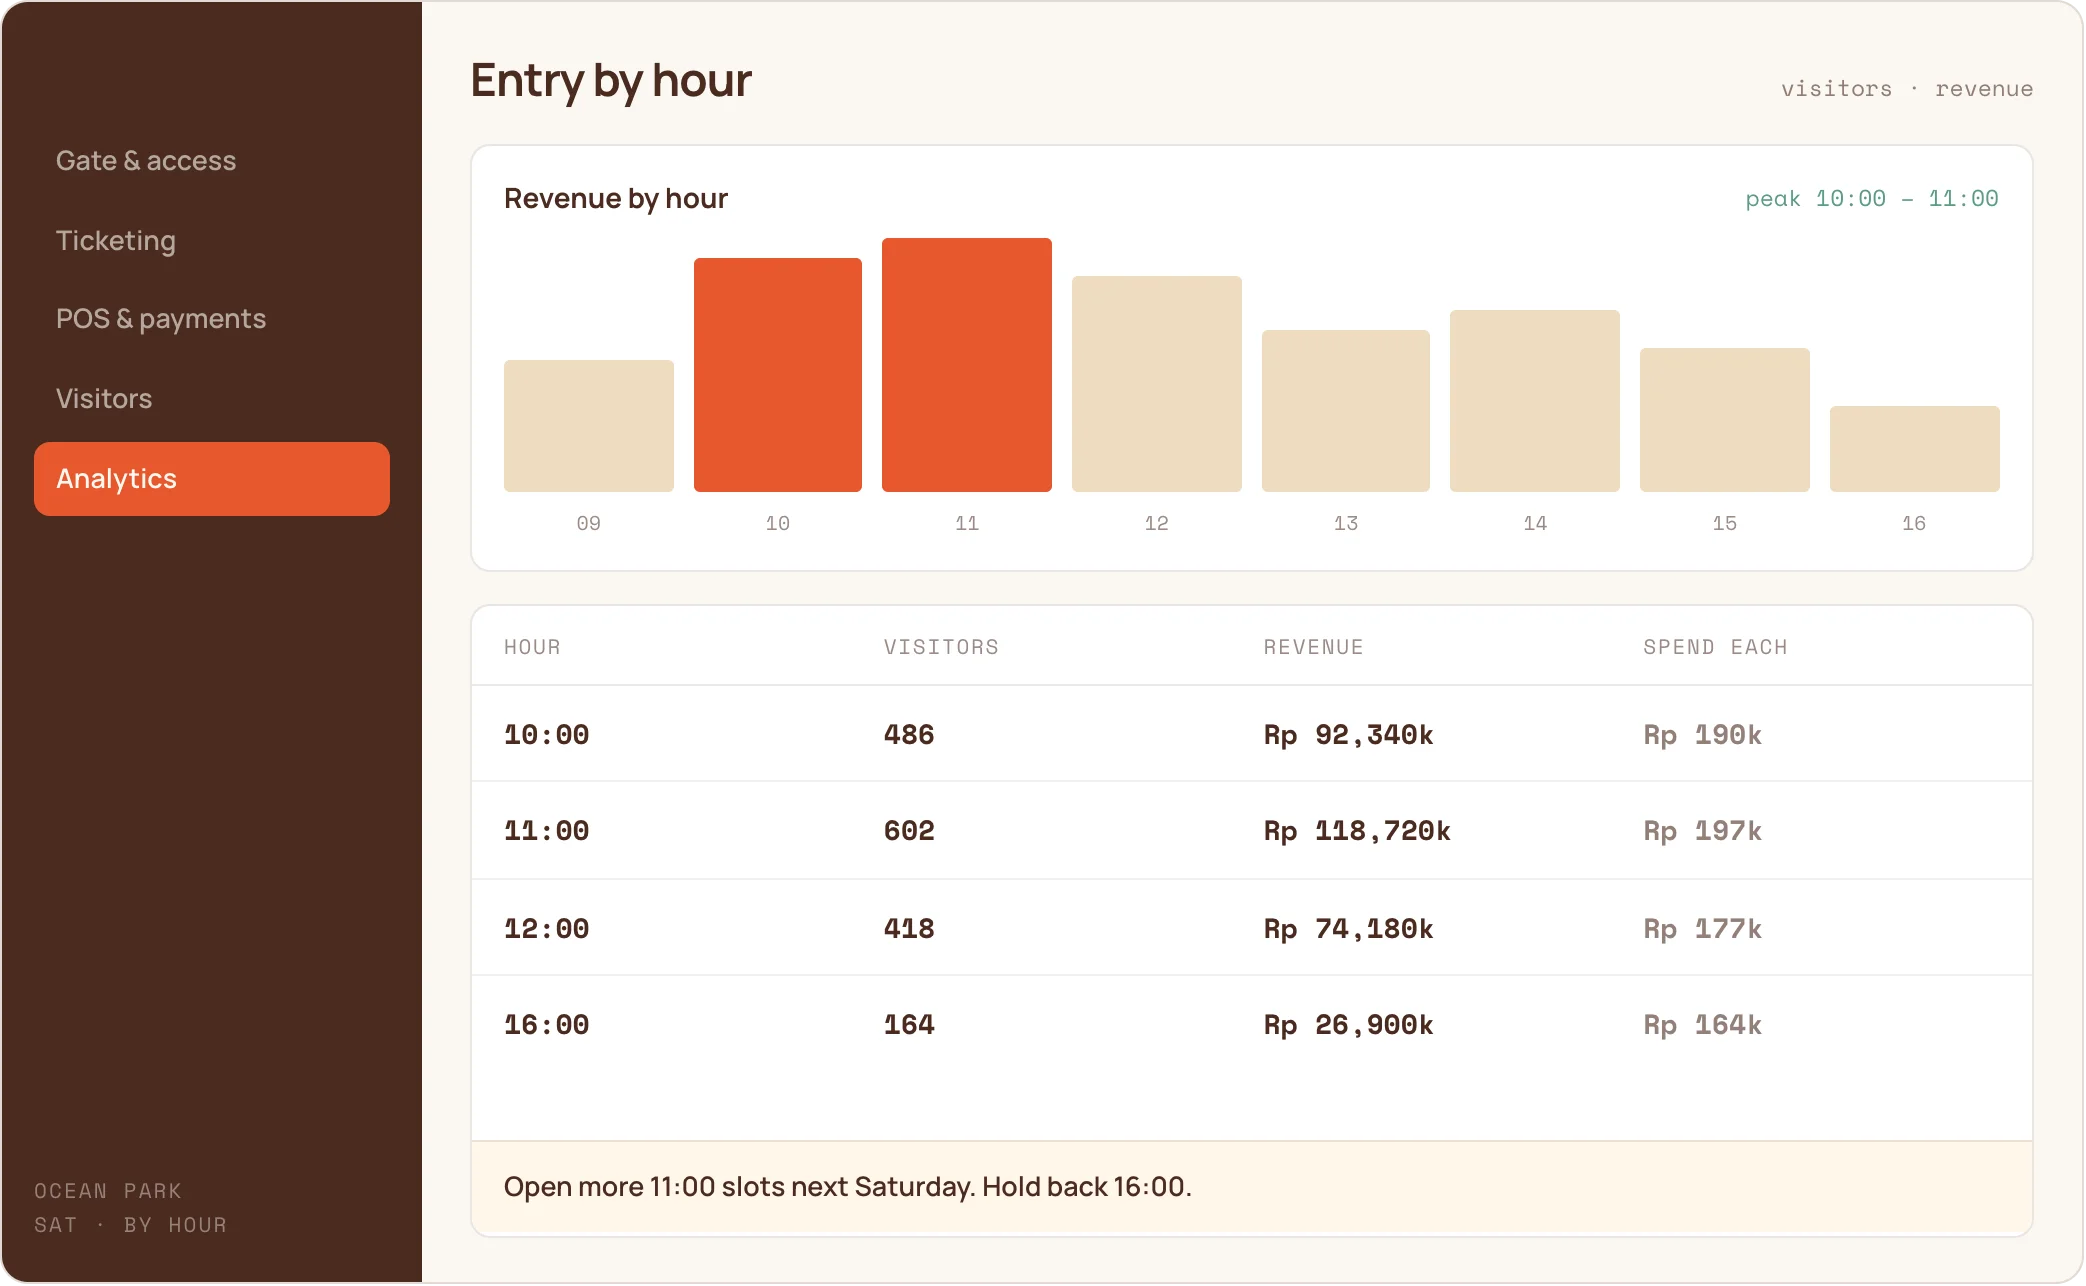Click the 12 hour revenue bar

pyautogui.click(x=1157, y=384)
